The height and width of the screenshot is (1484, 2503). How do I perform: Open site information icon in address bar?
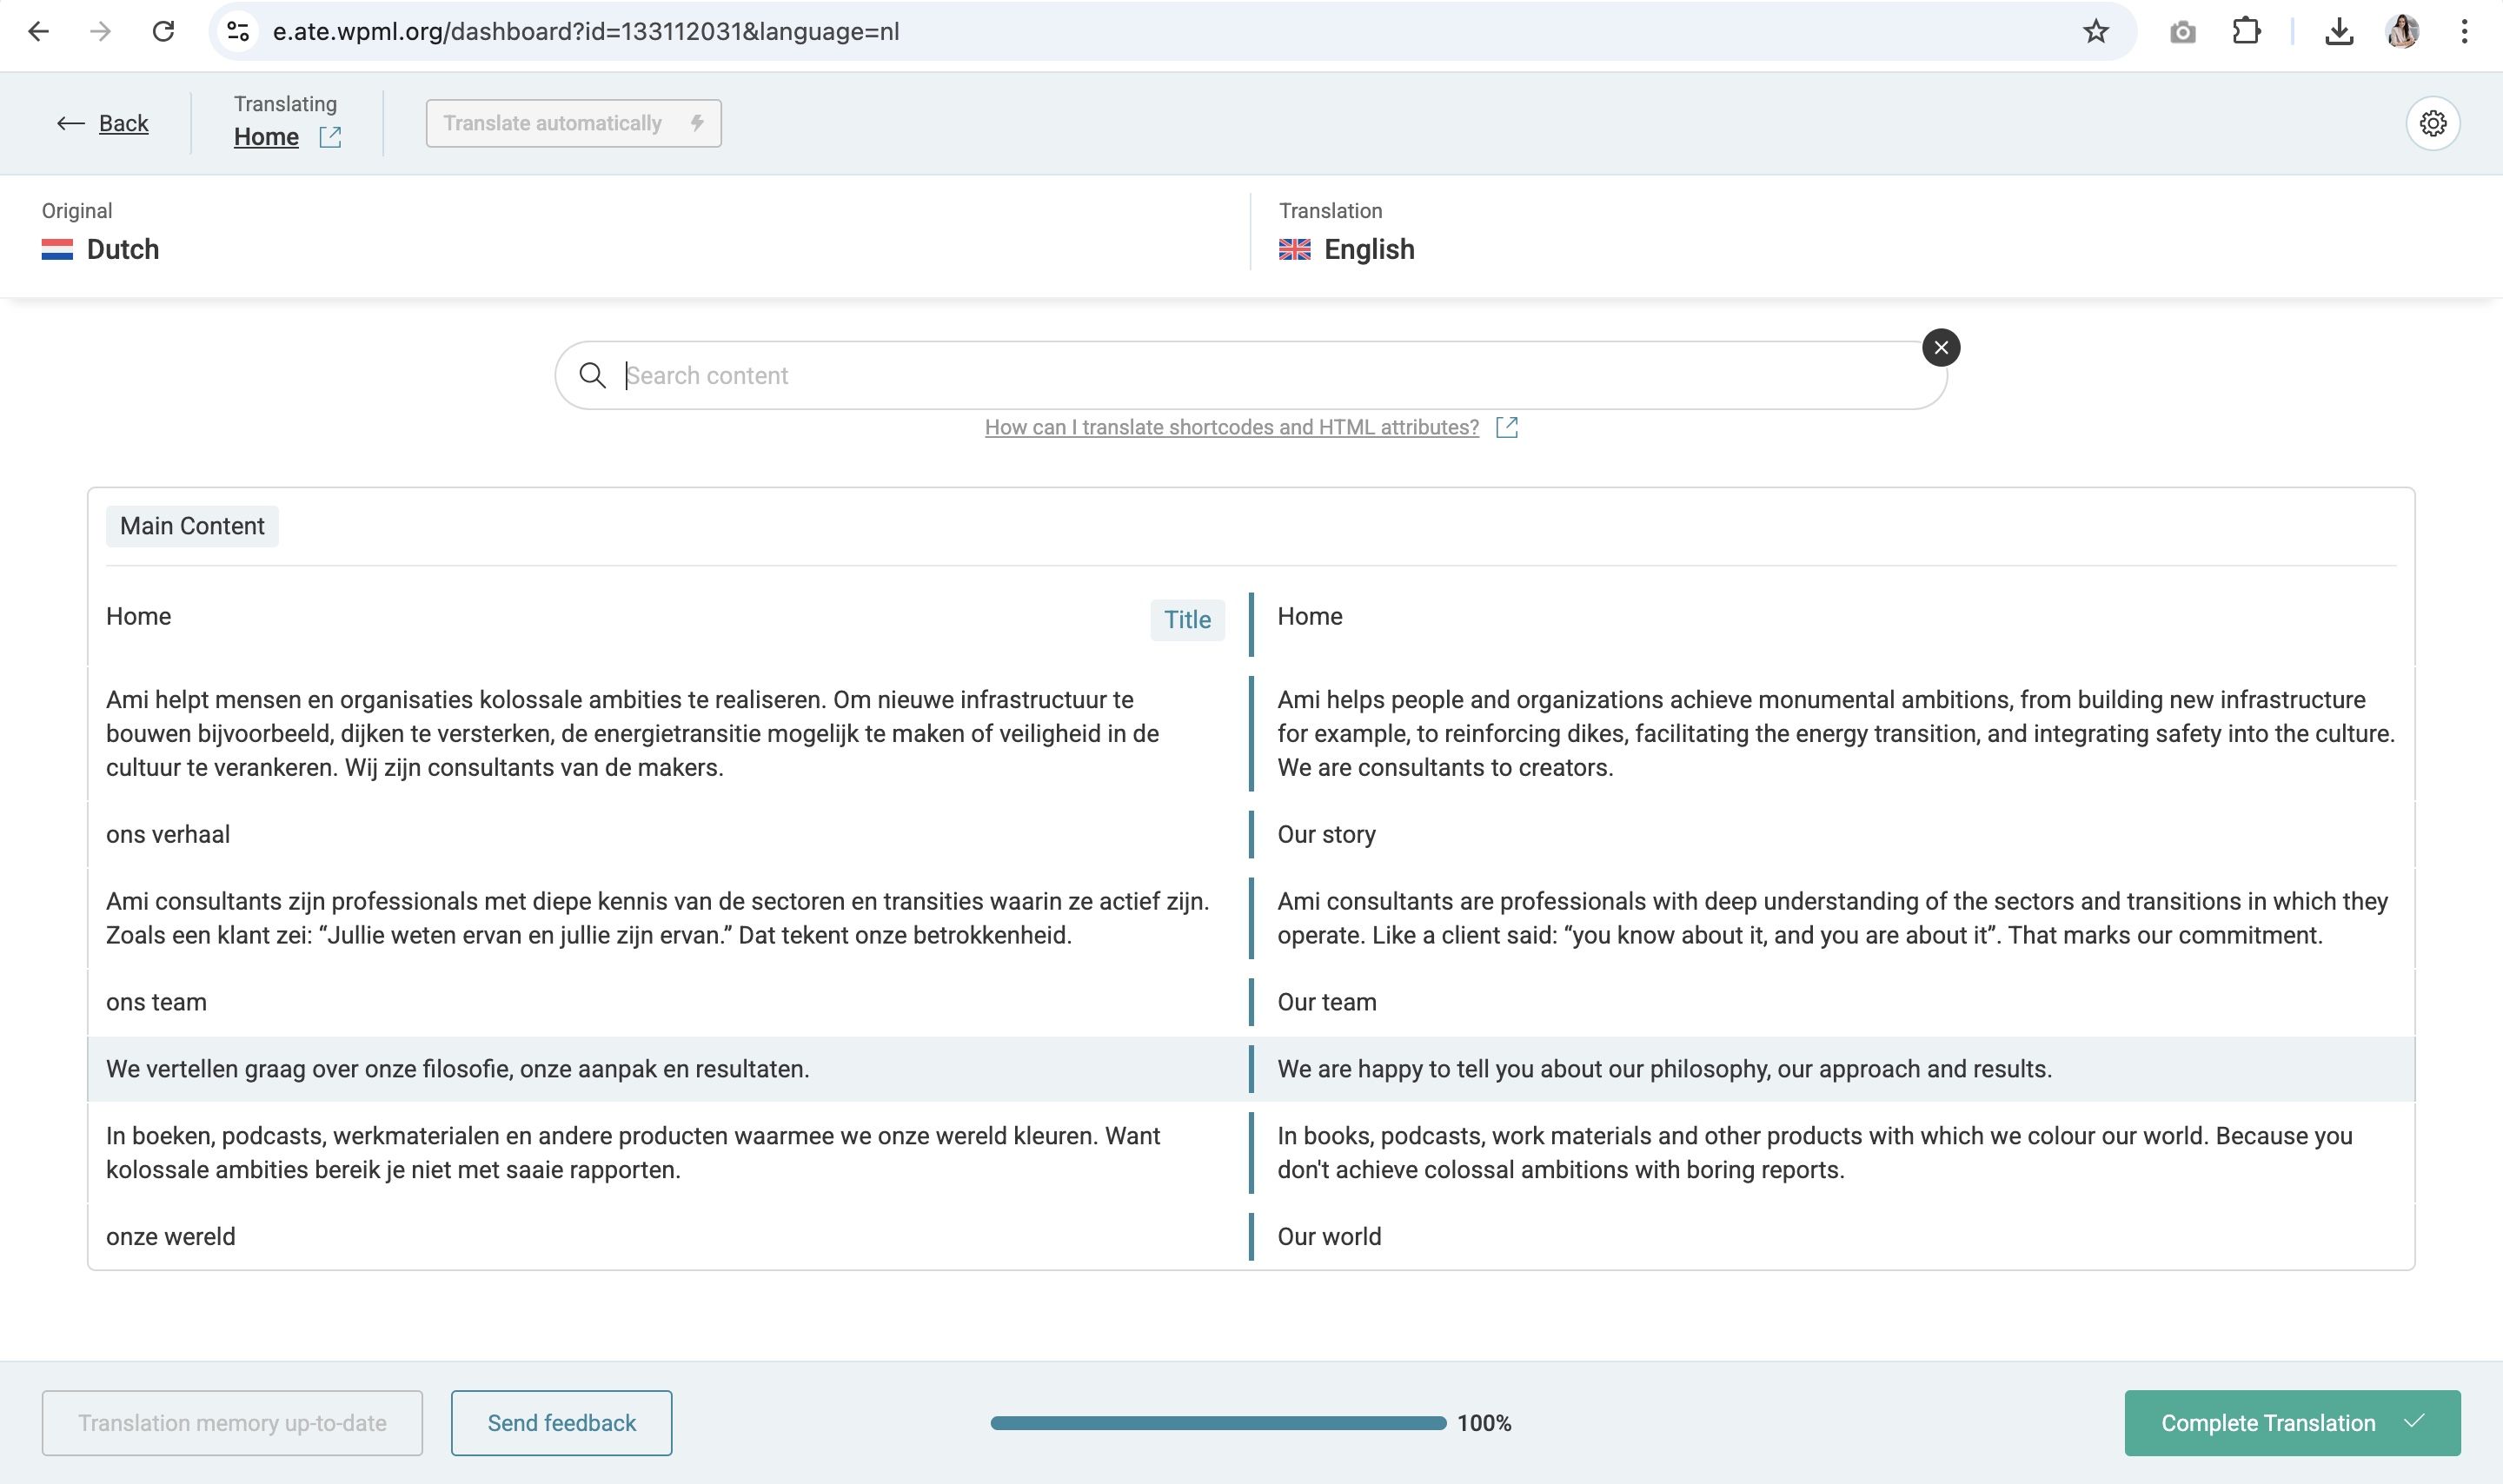[238, 31]
